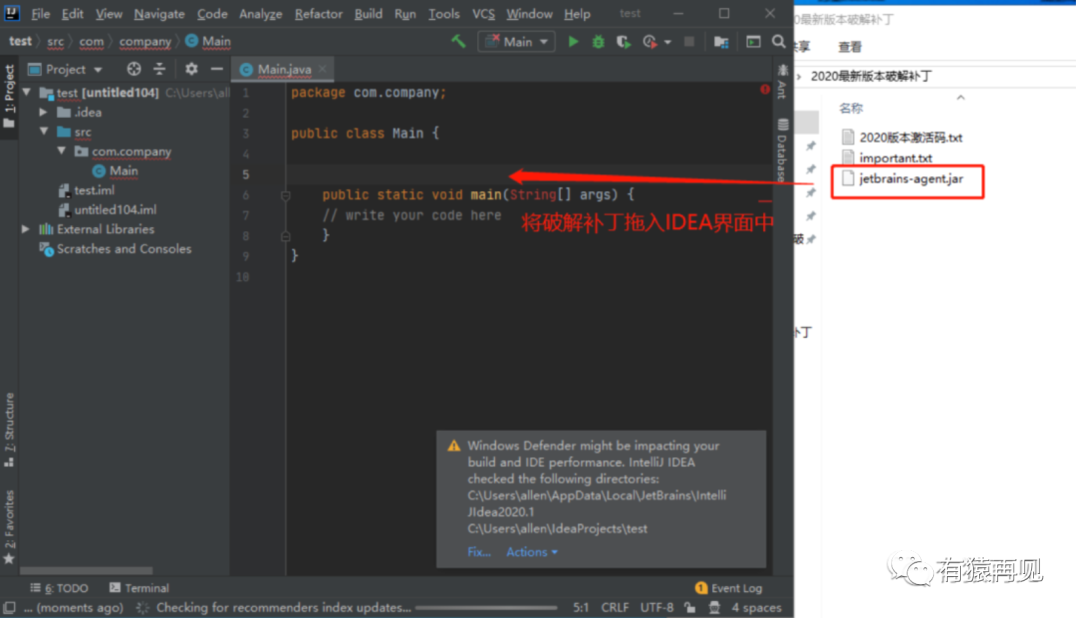
Task: Open the select Run/Debug layout icon
Action: tap(753, 42)
